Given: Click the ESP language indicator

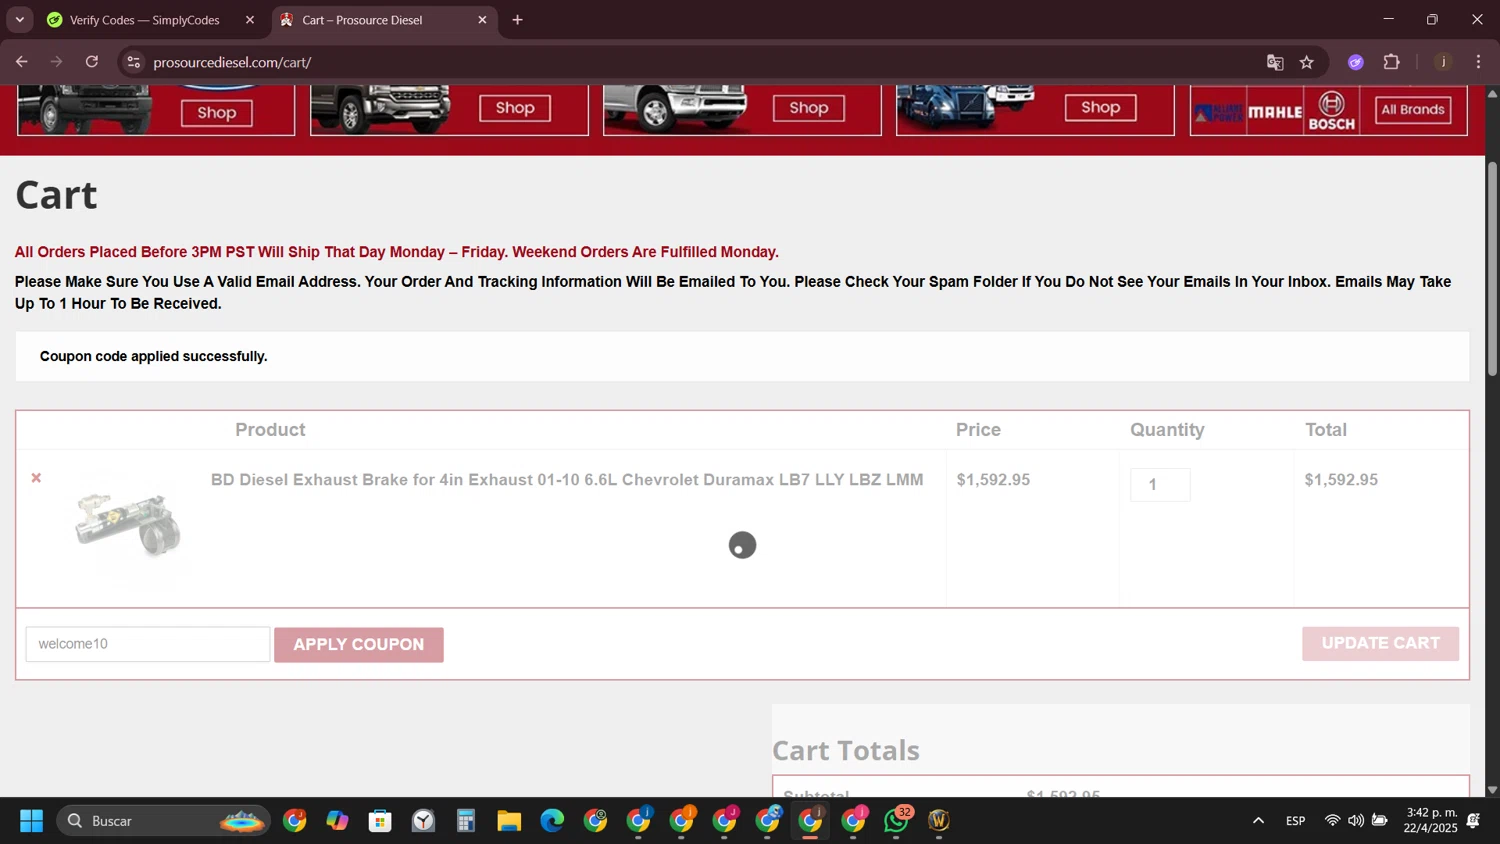Looking at the screenshot, I should coord(1295,821).
